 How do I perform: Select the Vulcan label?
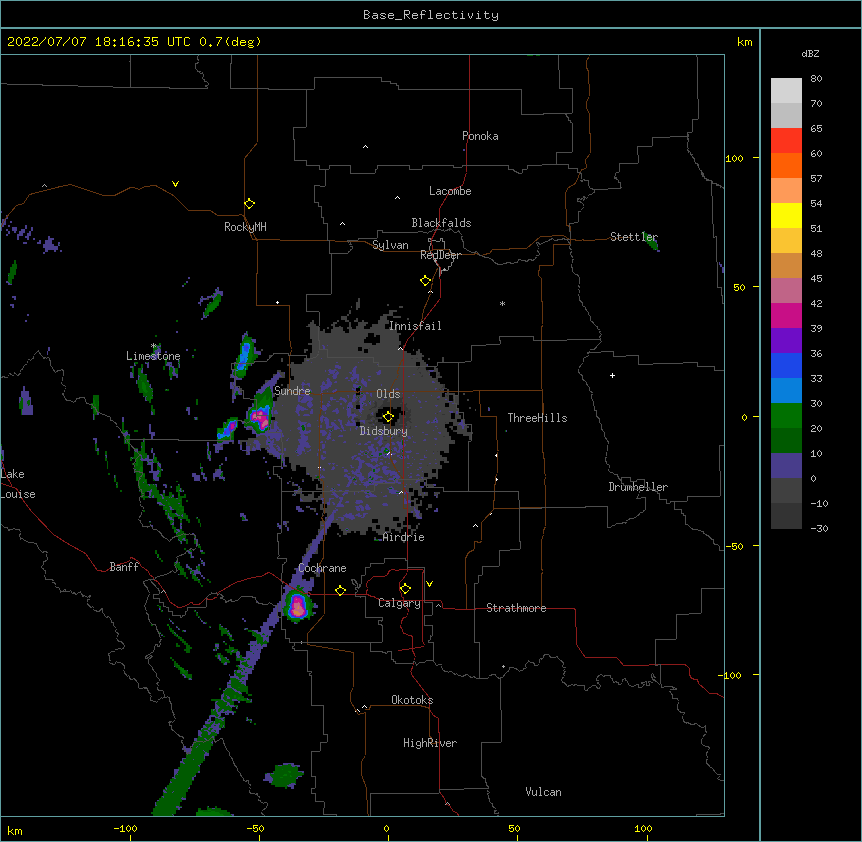click(x=543, y=792)
